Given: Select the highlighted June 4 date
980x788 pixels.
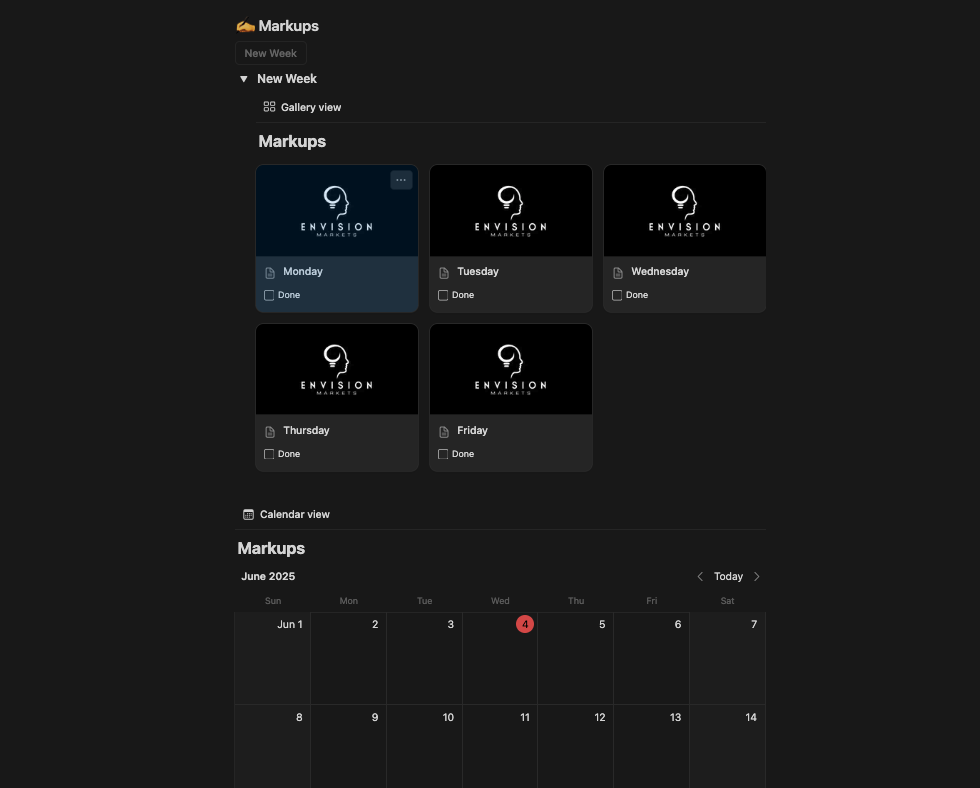Looking at the screenshot, I should click(524, 624).
